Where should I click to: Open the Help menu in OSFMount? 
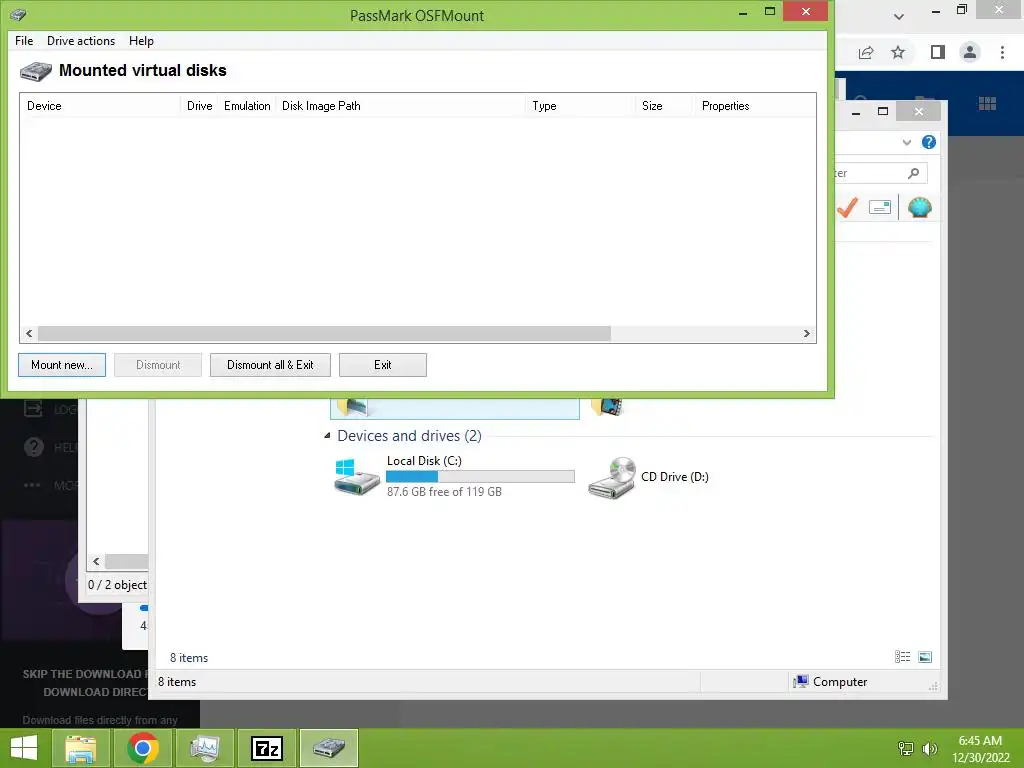coord(141,40)
